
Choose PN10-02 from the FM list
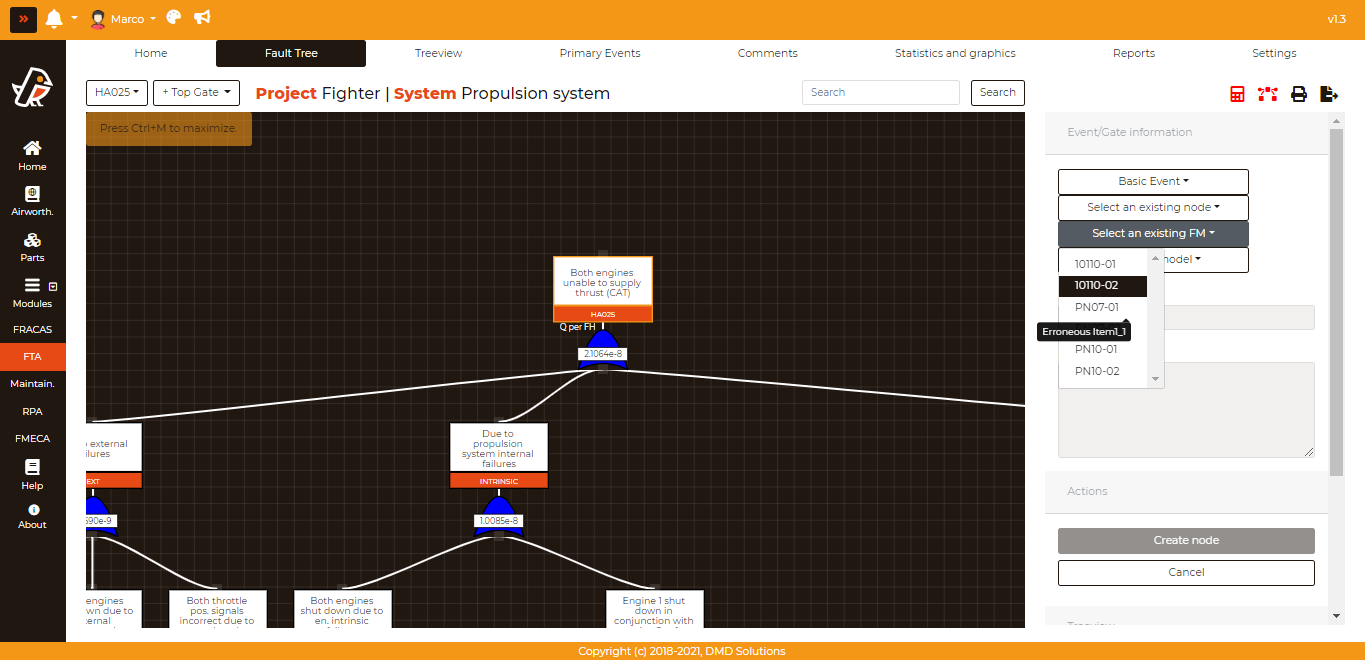click(x=1097, y=372)
